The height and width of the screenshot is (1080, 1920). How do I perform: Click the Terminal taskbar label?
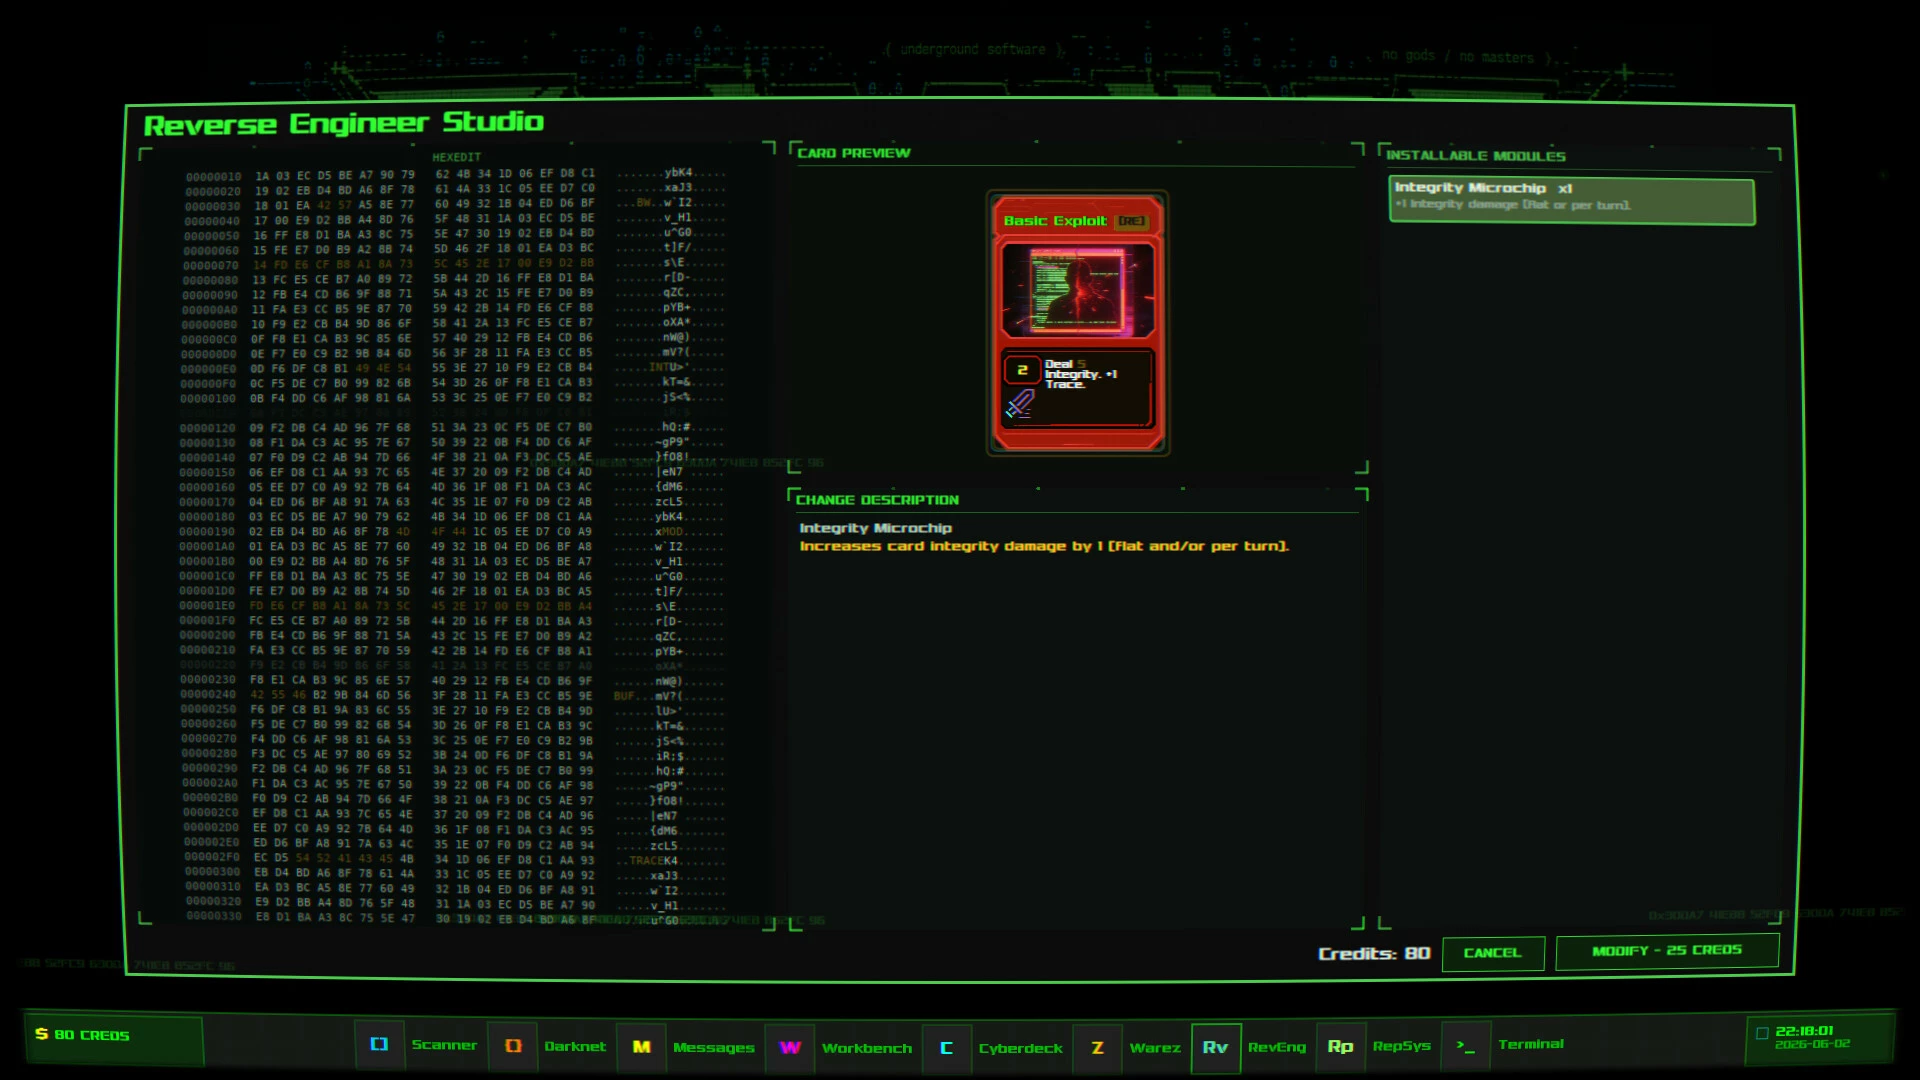(x=1531, y=1044)
